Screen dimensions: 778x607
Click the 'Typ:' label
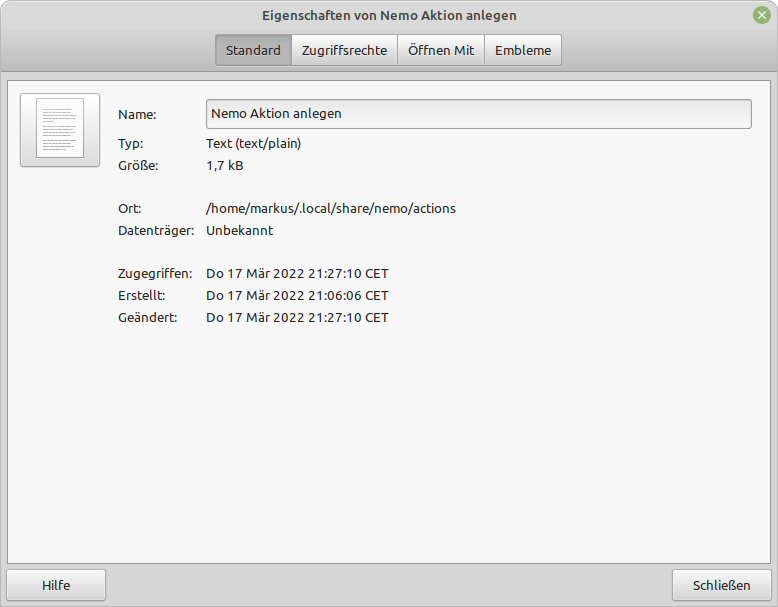coord(131,143)
